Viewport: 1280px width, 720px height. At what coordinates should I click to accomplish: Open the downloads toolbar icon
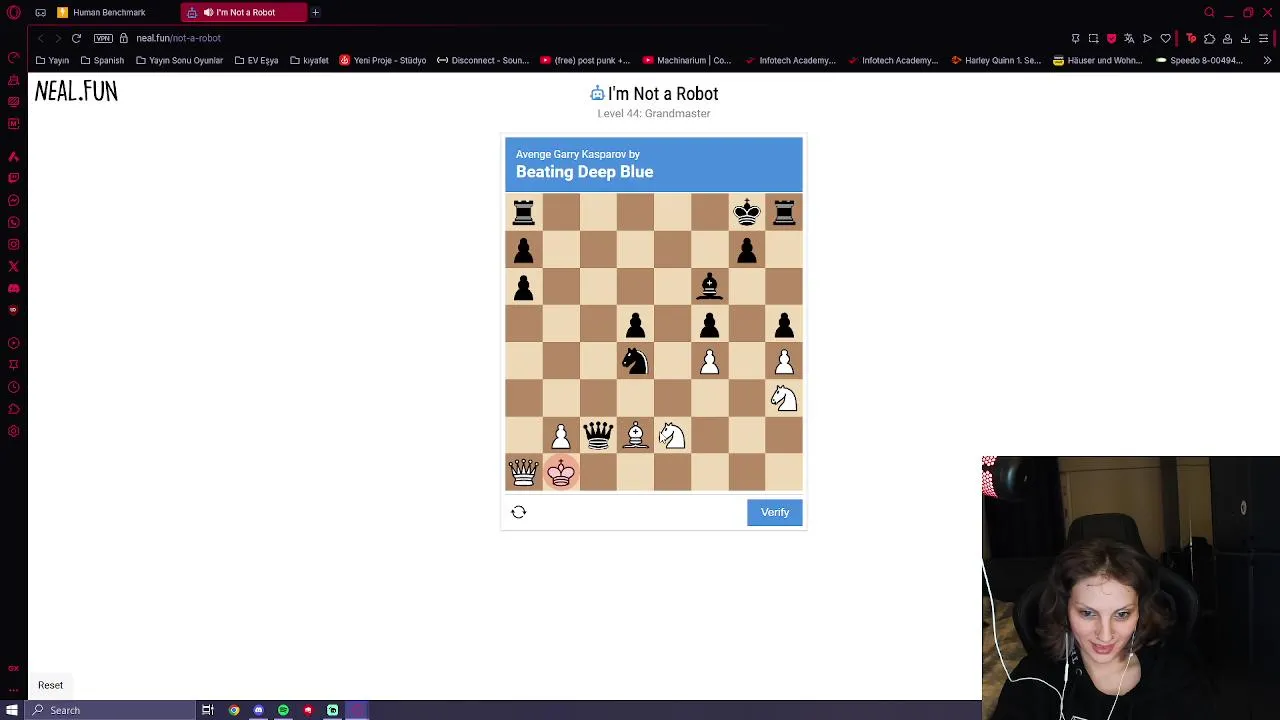(x=1245, y=38)
